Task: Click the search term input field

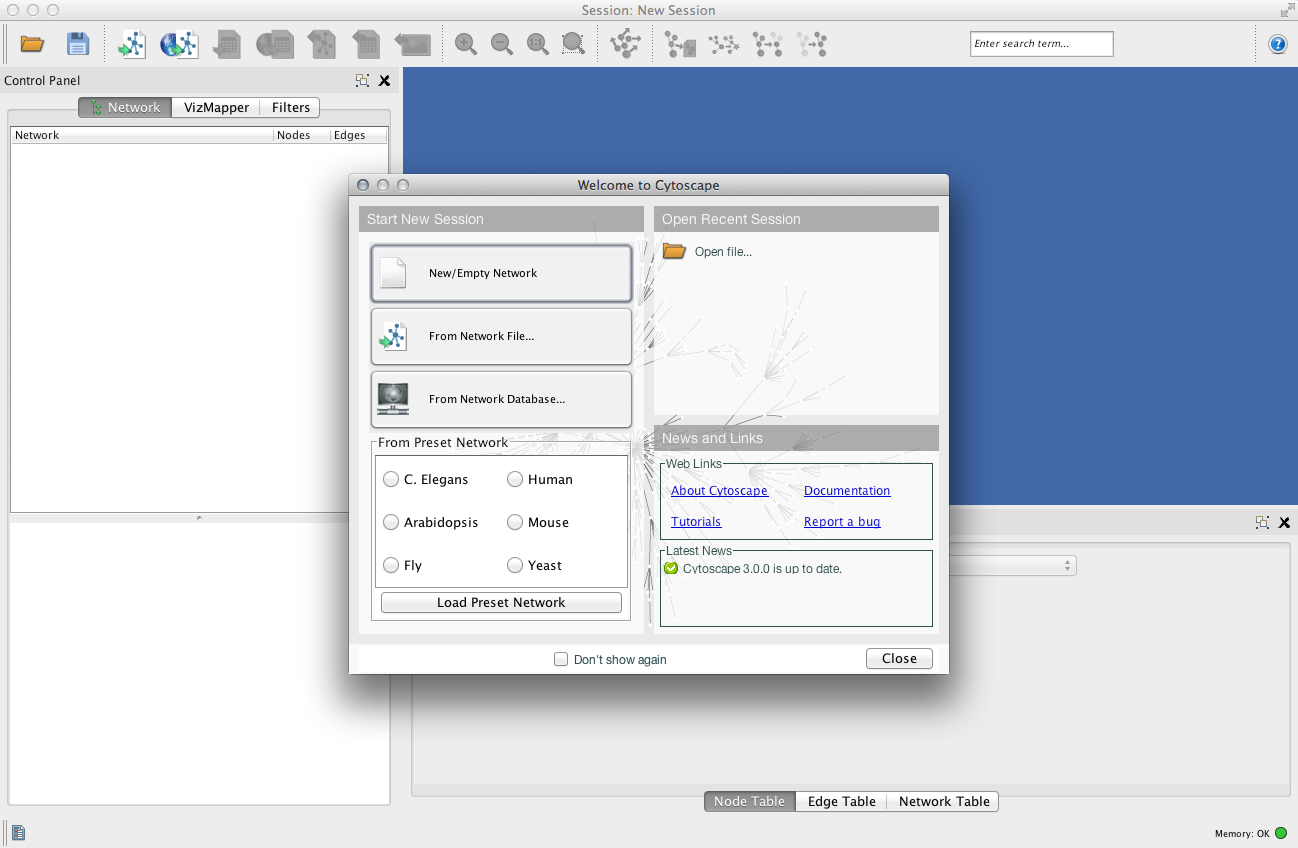Action: click(1041, 44)
